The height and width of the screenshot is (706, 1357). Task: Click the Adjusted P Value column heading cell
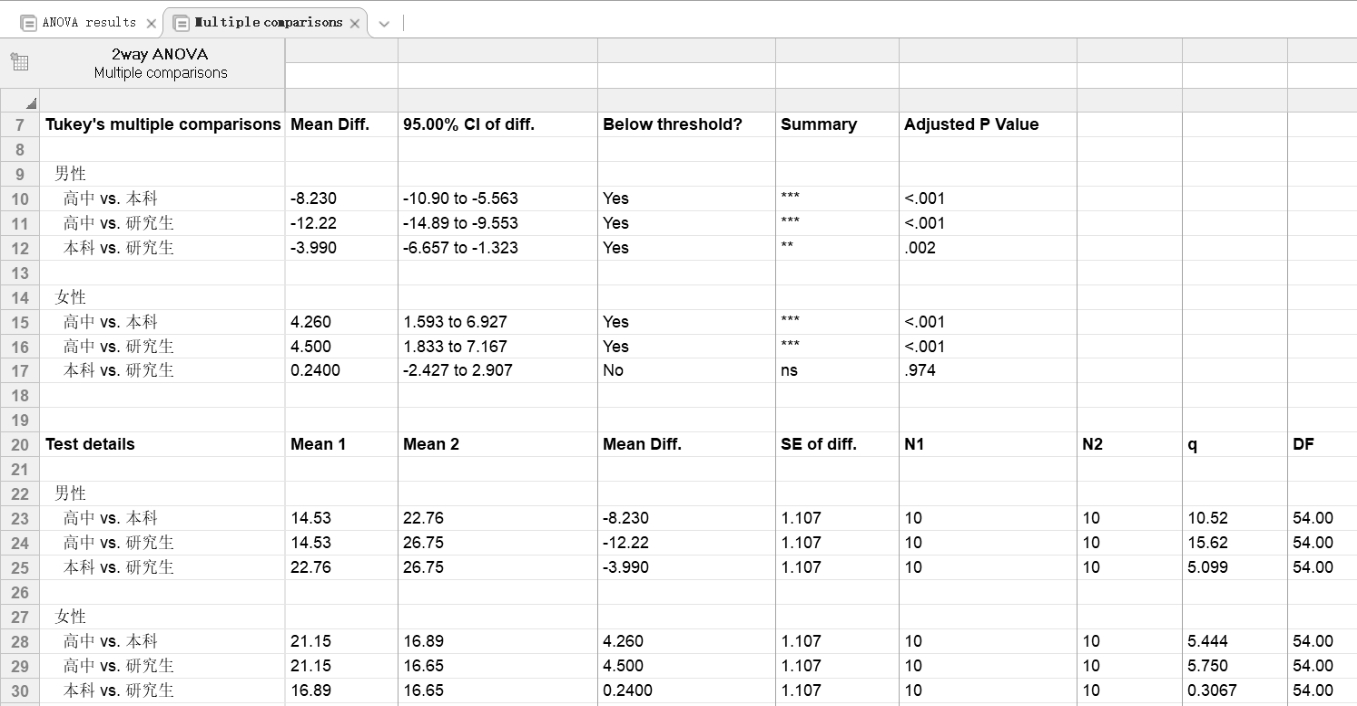[970, 125]
